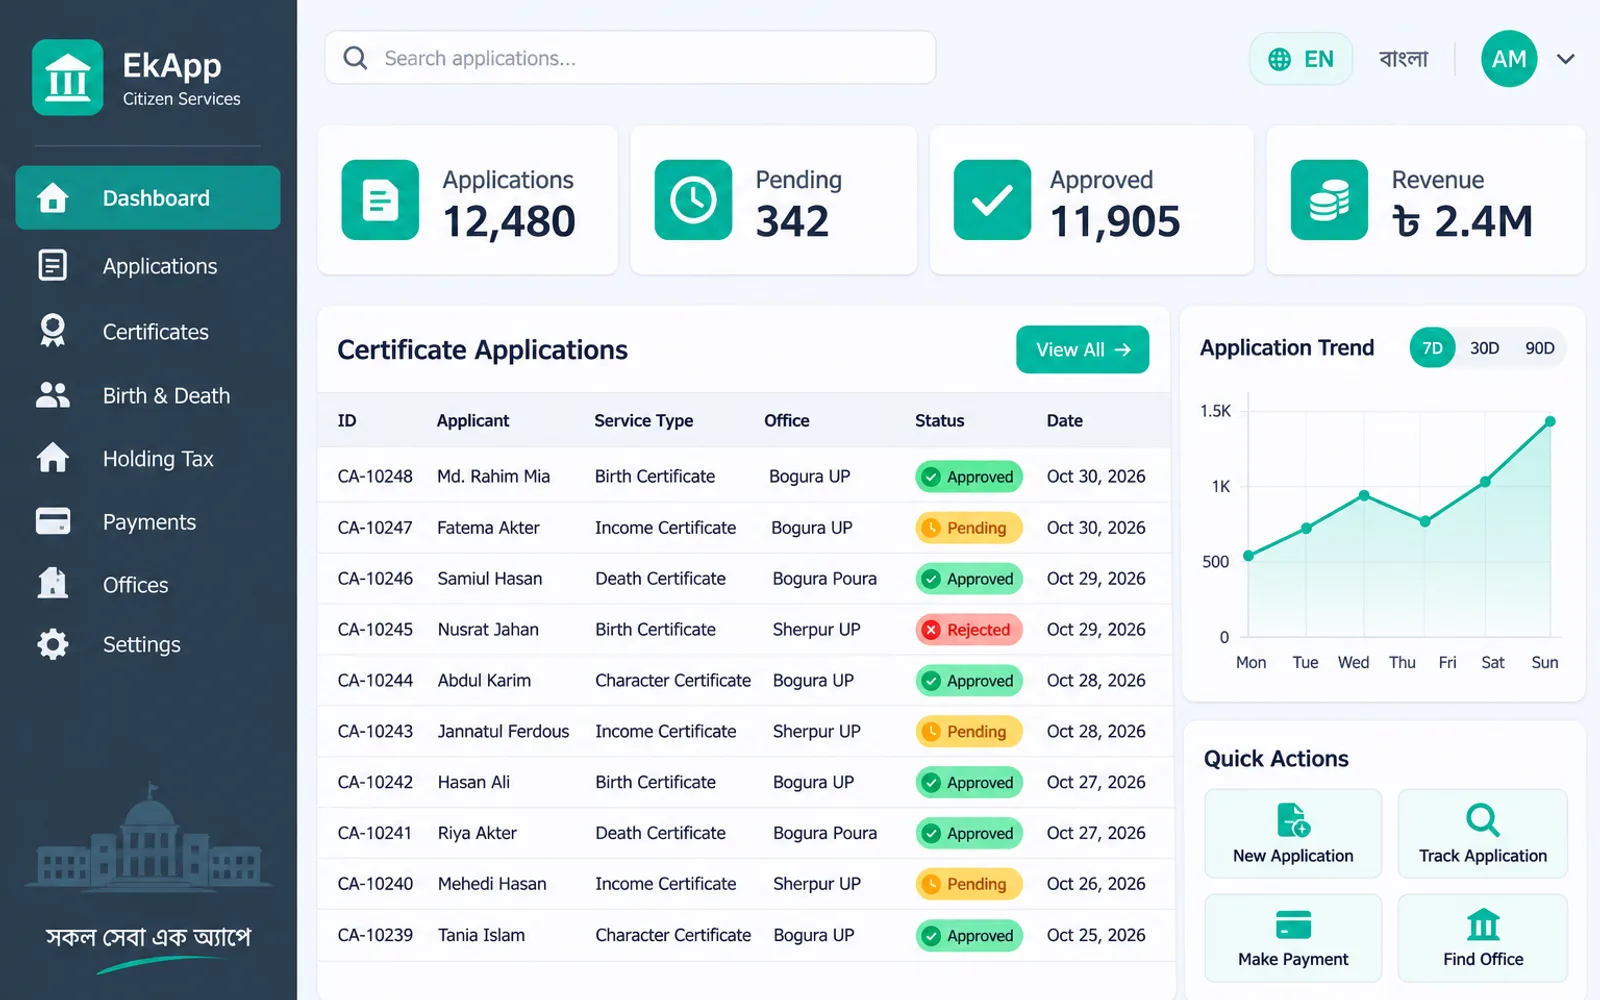The image size is (1600, 1000).
Task: Click the Rejected status badge for Nusrat Jahan
Action: click(969, 629)
